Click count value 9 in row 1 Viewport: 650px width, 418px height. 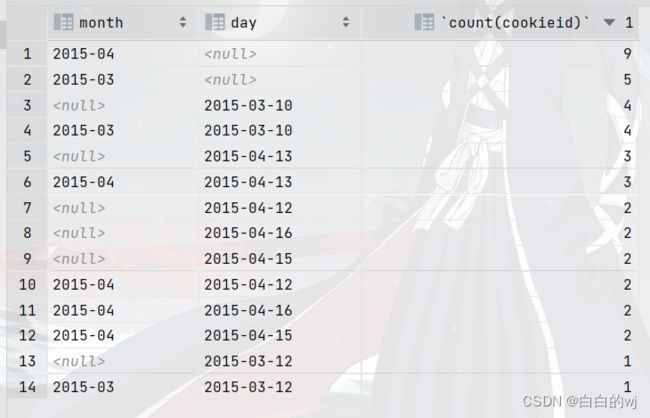[x=628, y=53]
